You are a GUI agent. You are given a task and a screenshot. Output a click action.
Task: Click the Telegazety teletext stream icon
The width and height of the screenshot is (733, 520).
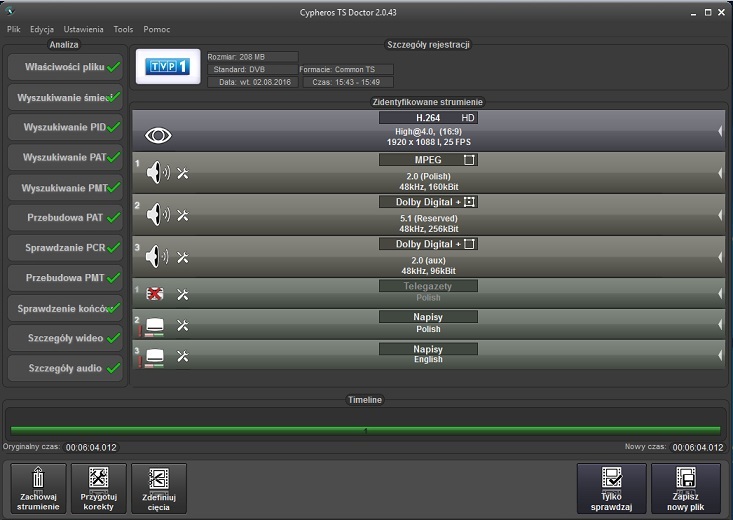point(155,294)
